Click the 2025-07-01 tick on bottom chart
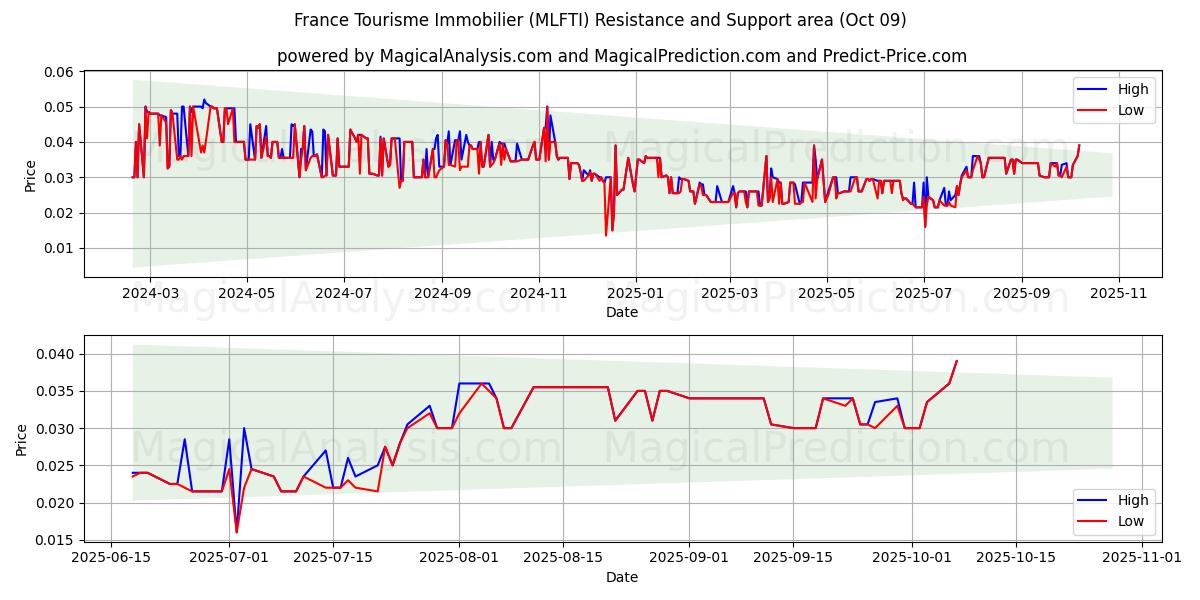The image size is (1200, 600). [229, 558]
